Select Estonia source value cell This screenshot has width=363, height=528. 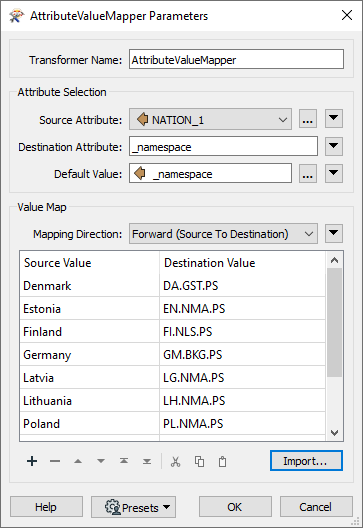coord(89,308)
